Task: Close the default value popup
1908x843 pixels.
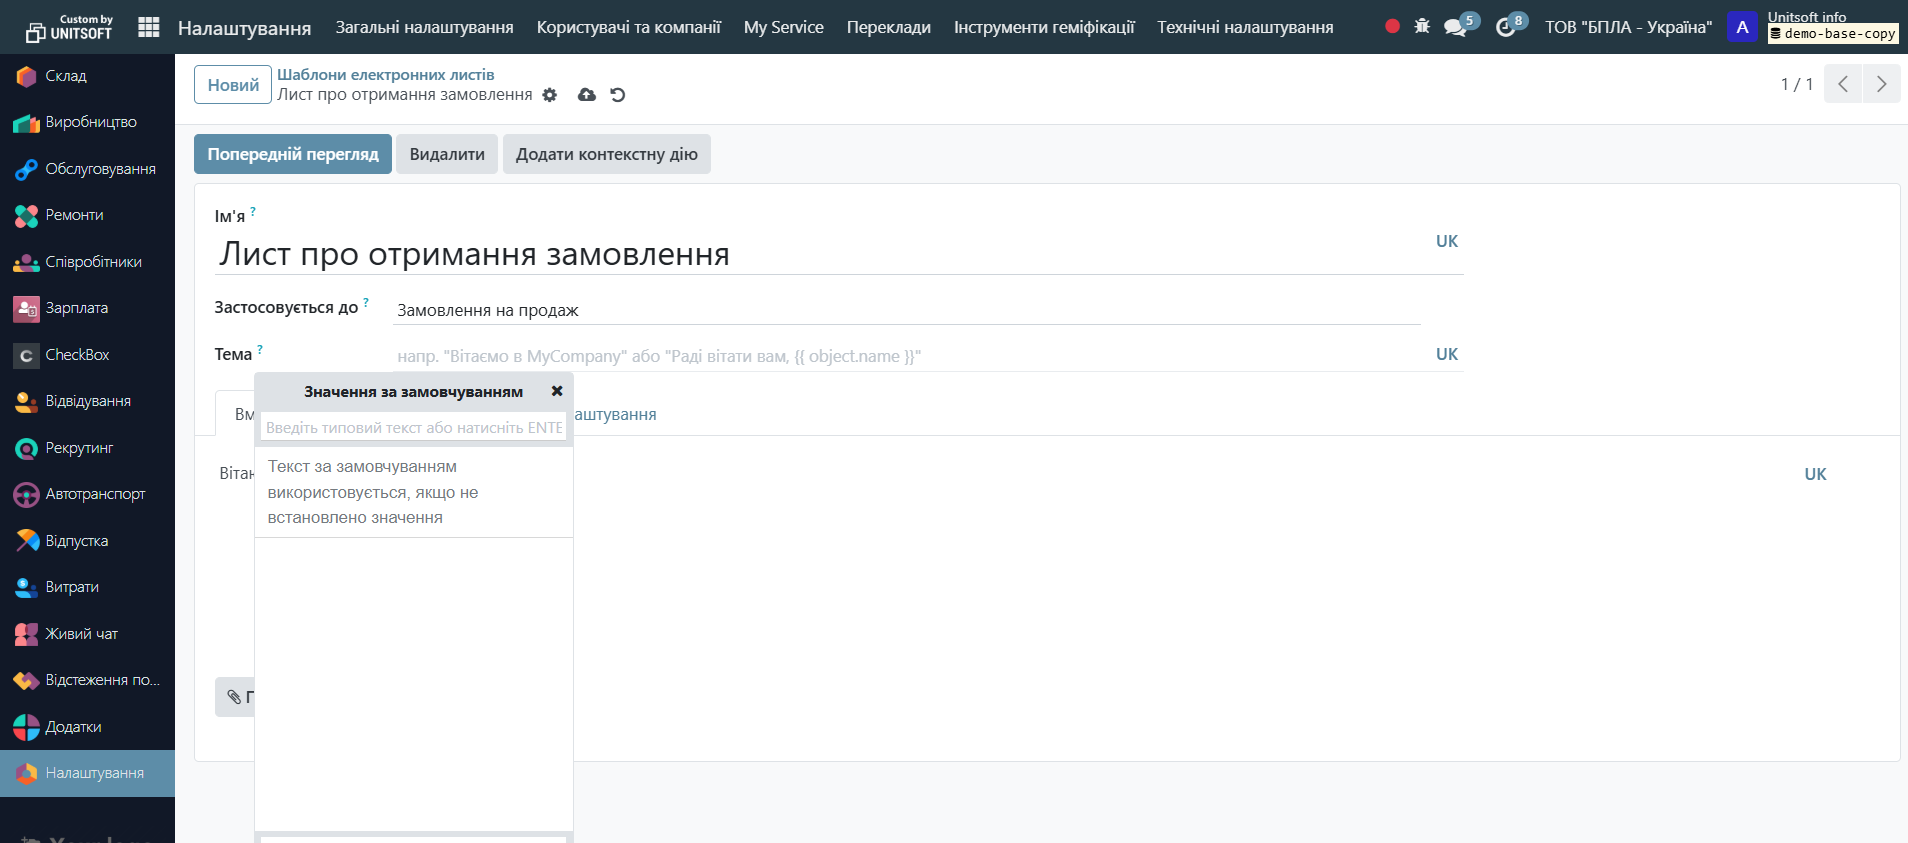Action: tap(557, 391)
